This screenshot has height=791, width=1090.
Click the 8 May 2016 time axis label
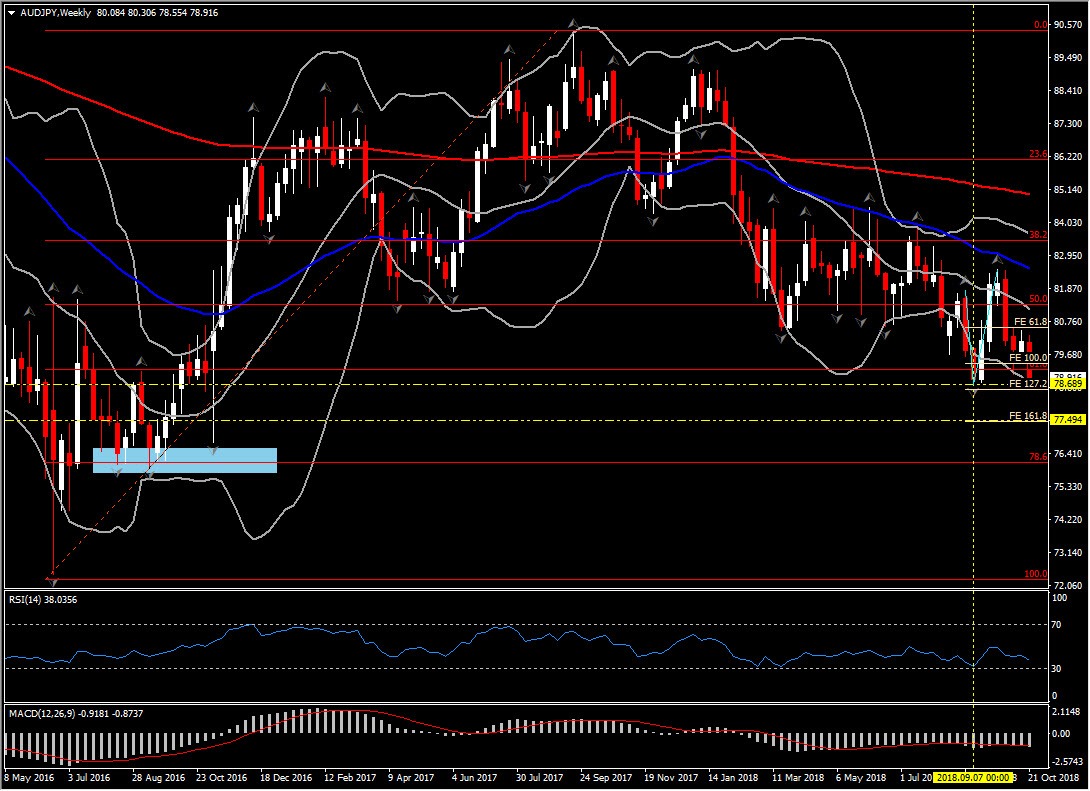(x=30, y=776)
